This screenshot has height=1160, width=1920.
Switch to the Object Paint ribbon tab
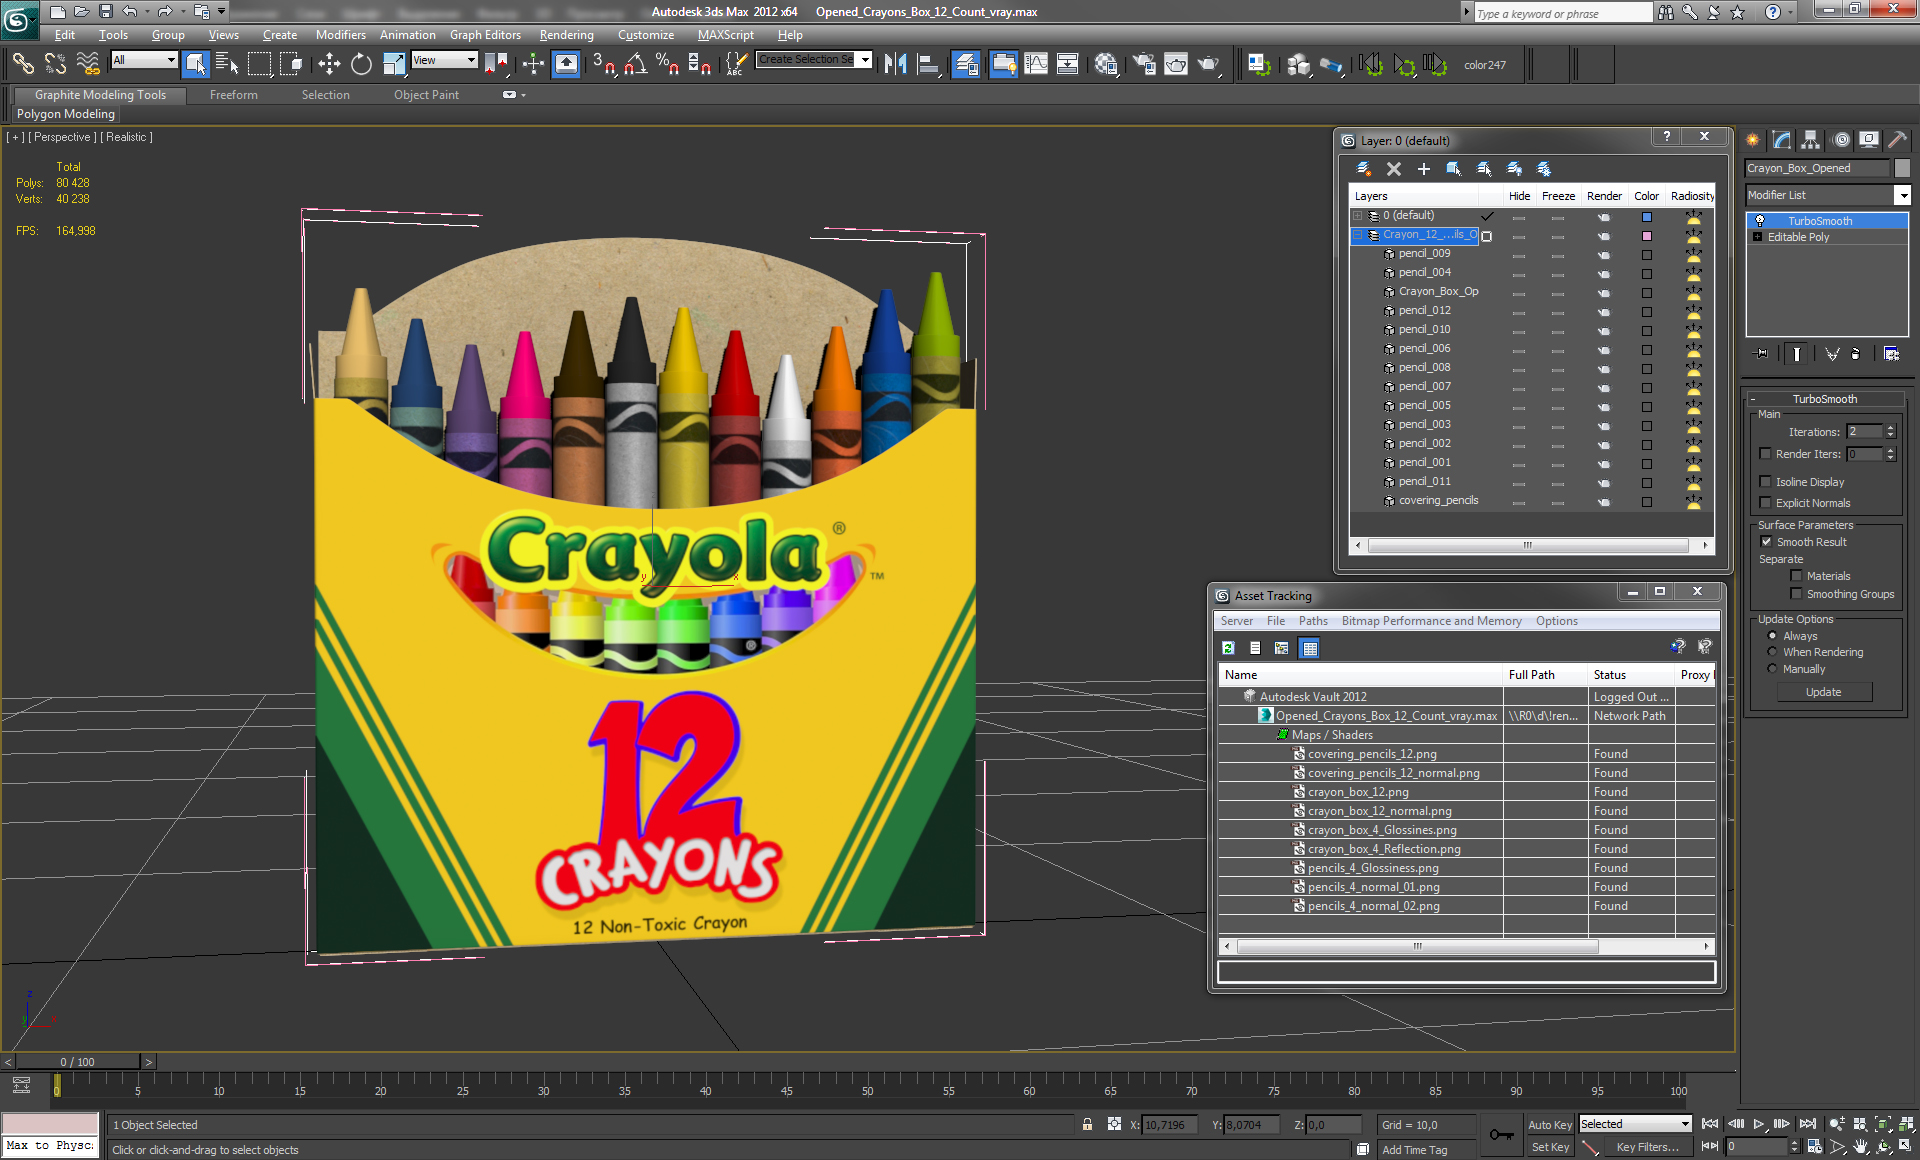[x=426, y=95]
